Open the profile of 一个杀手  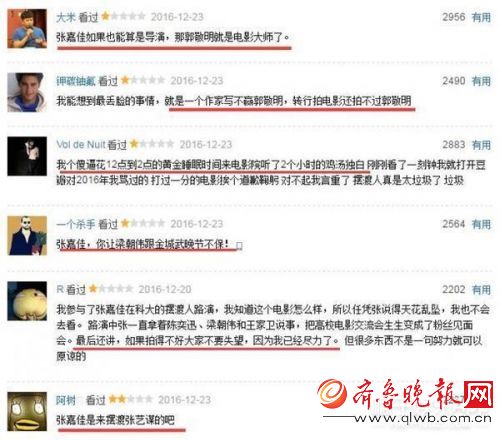coord(76,224)
